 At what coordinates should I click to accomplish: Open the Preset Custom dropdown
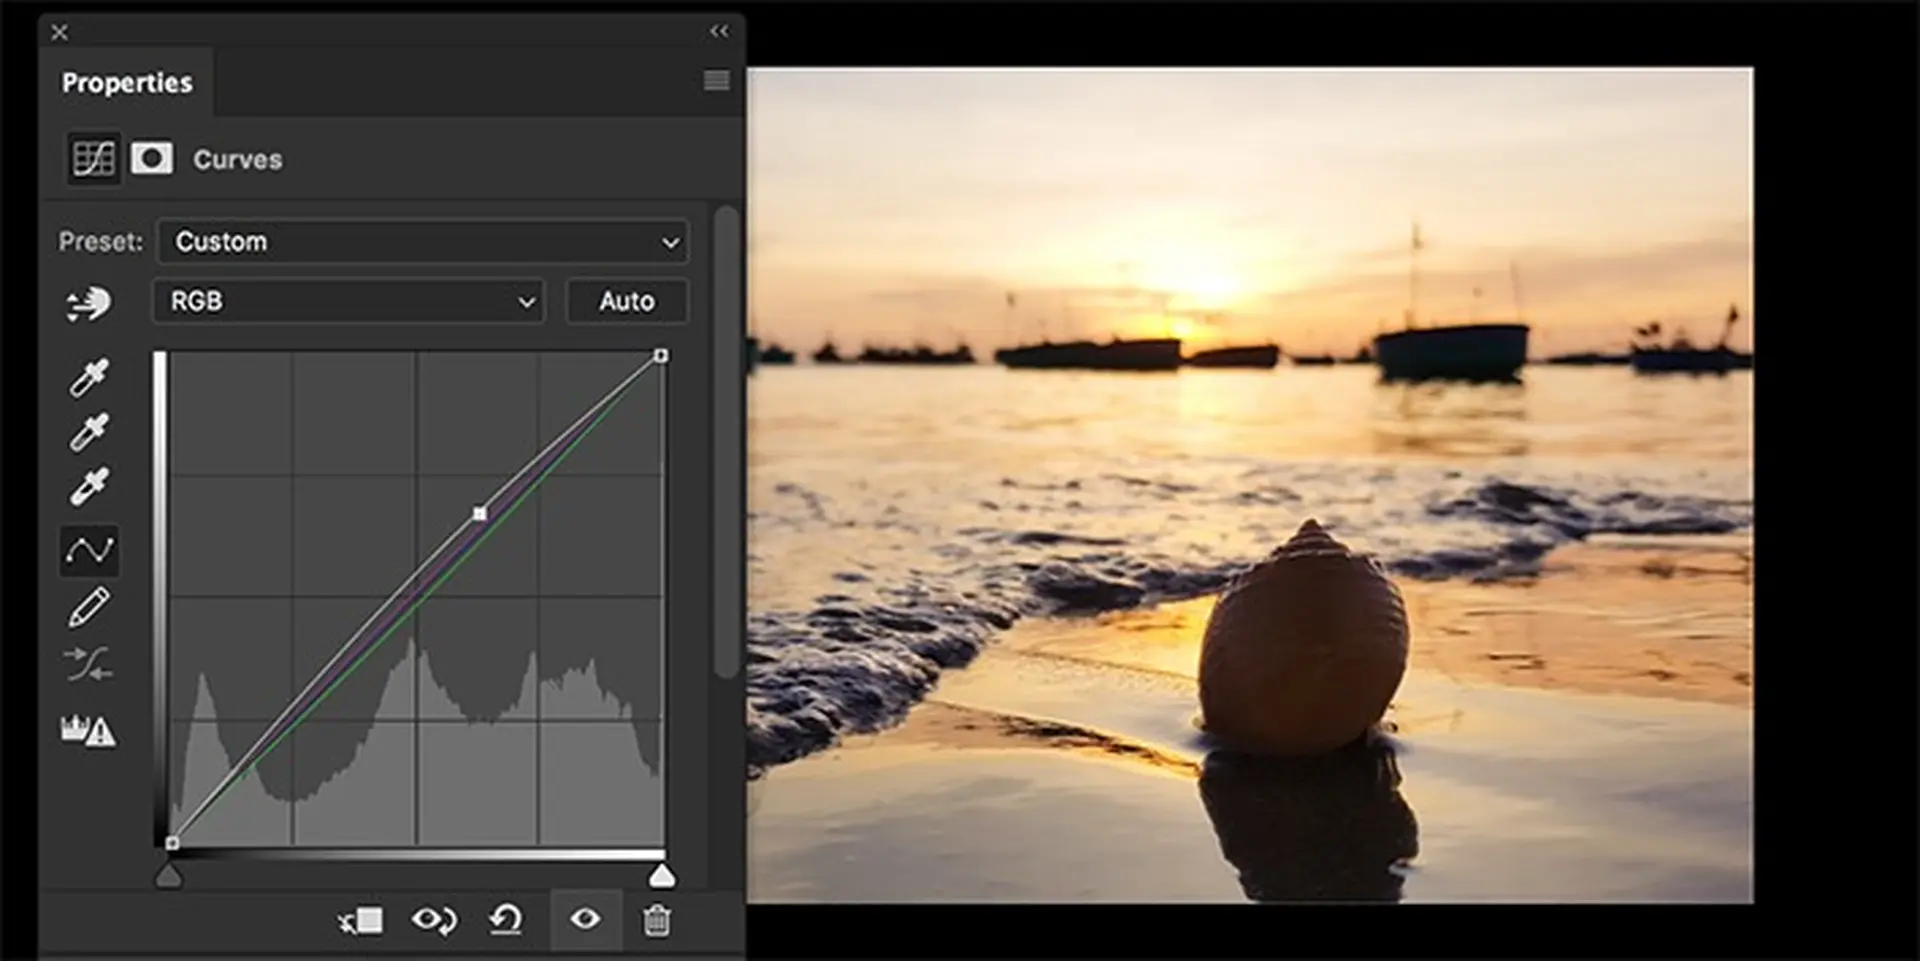pos(423,242)
